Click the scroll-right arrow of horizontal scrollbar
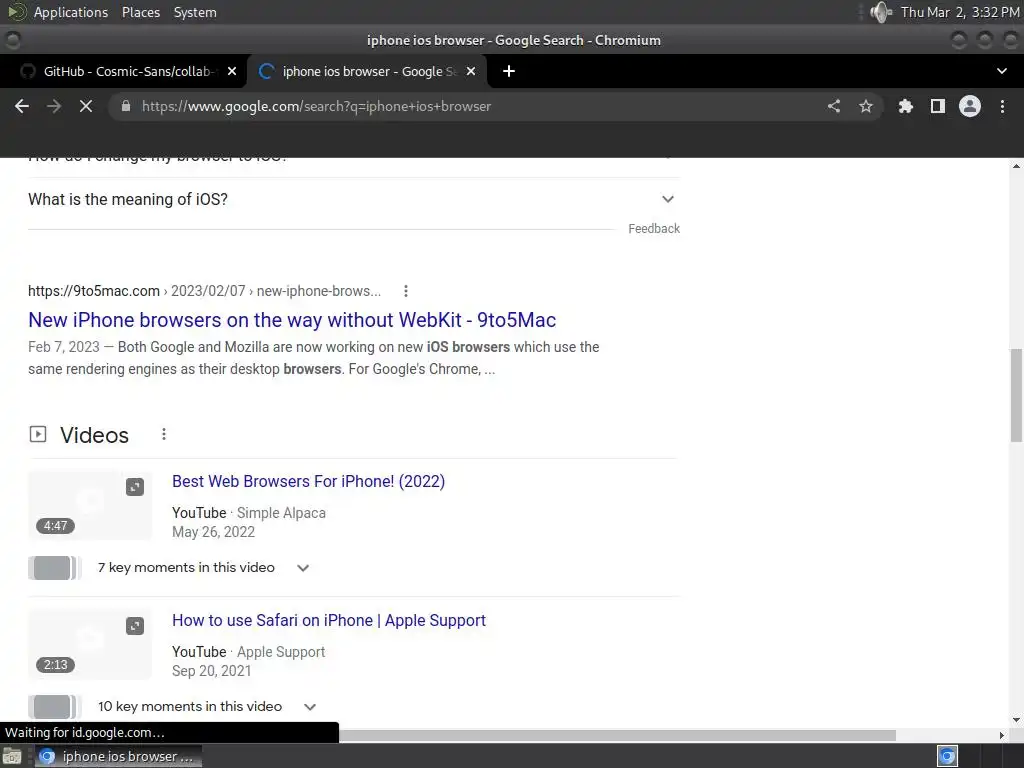This screenshot has width=1024, height=768. point(1002,735)
